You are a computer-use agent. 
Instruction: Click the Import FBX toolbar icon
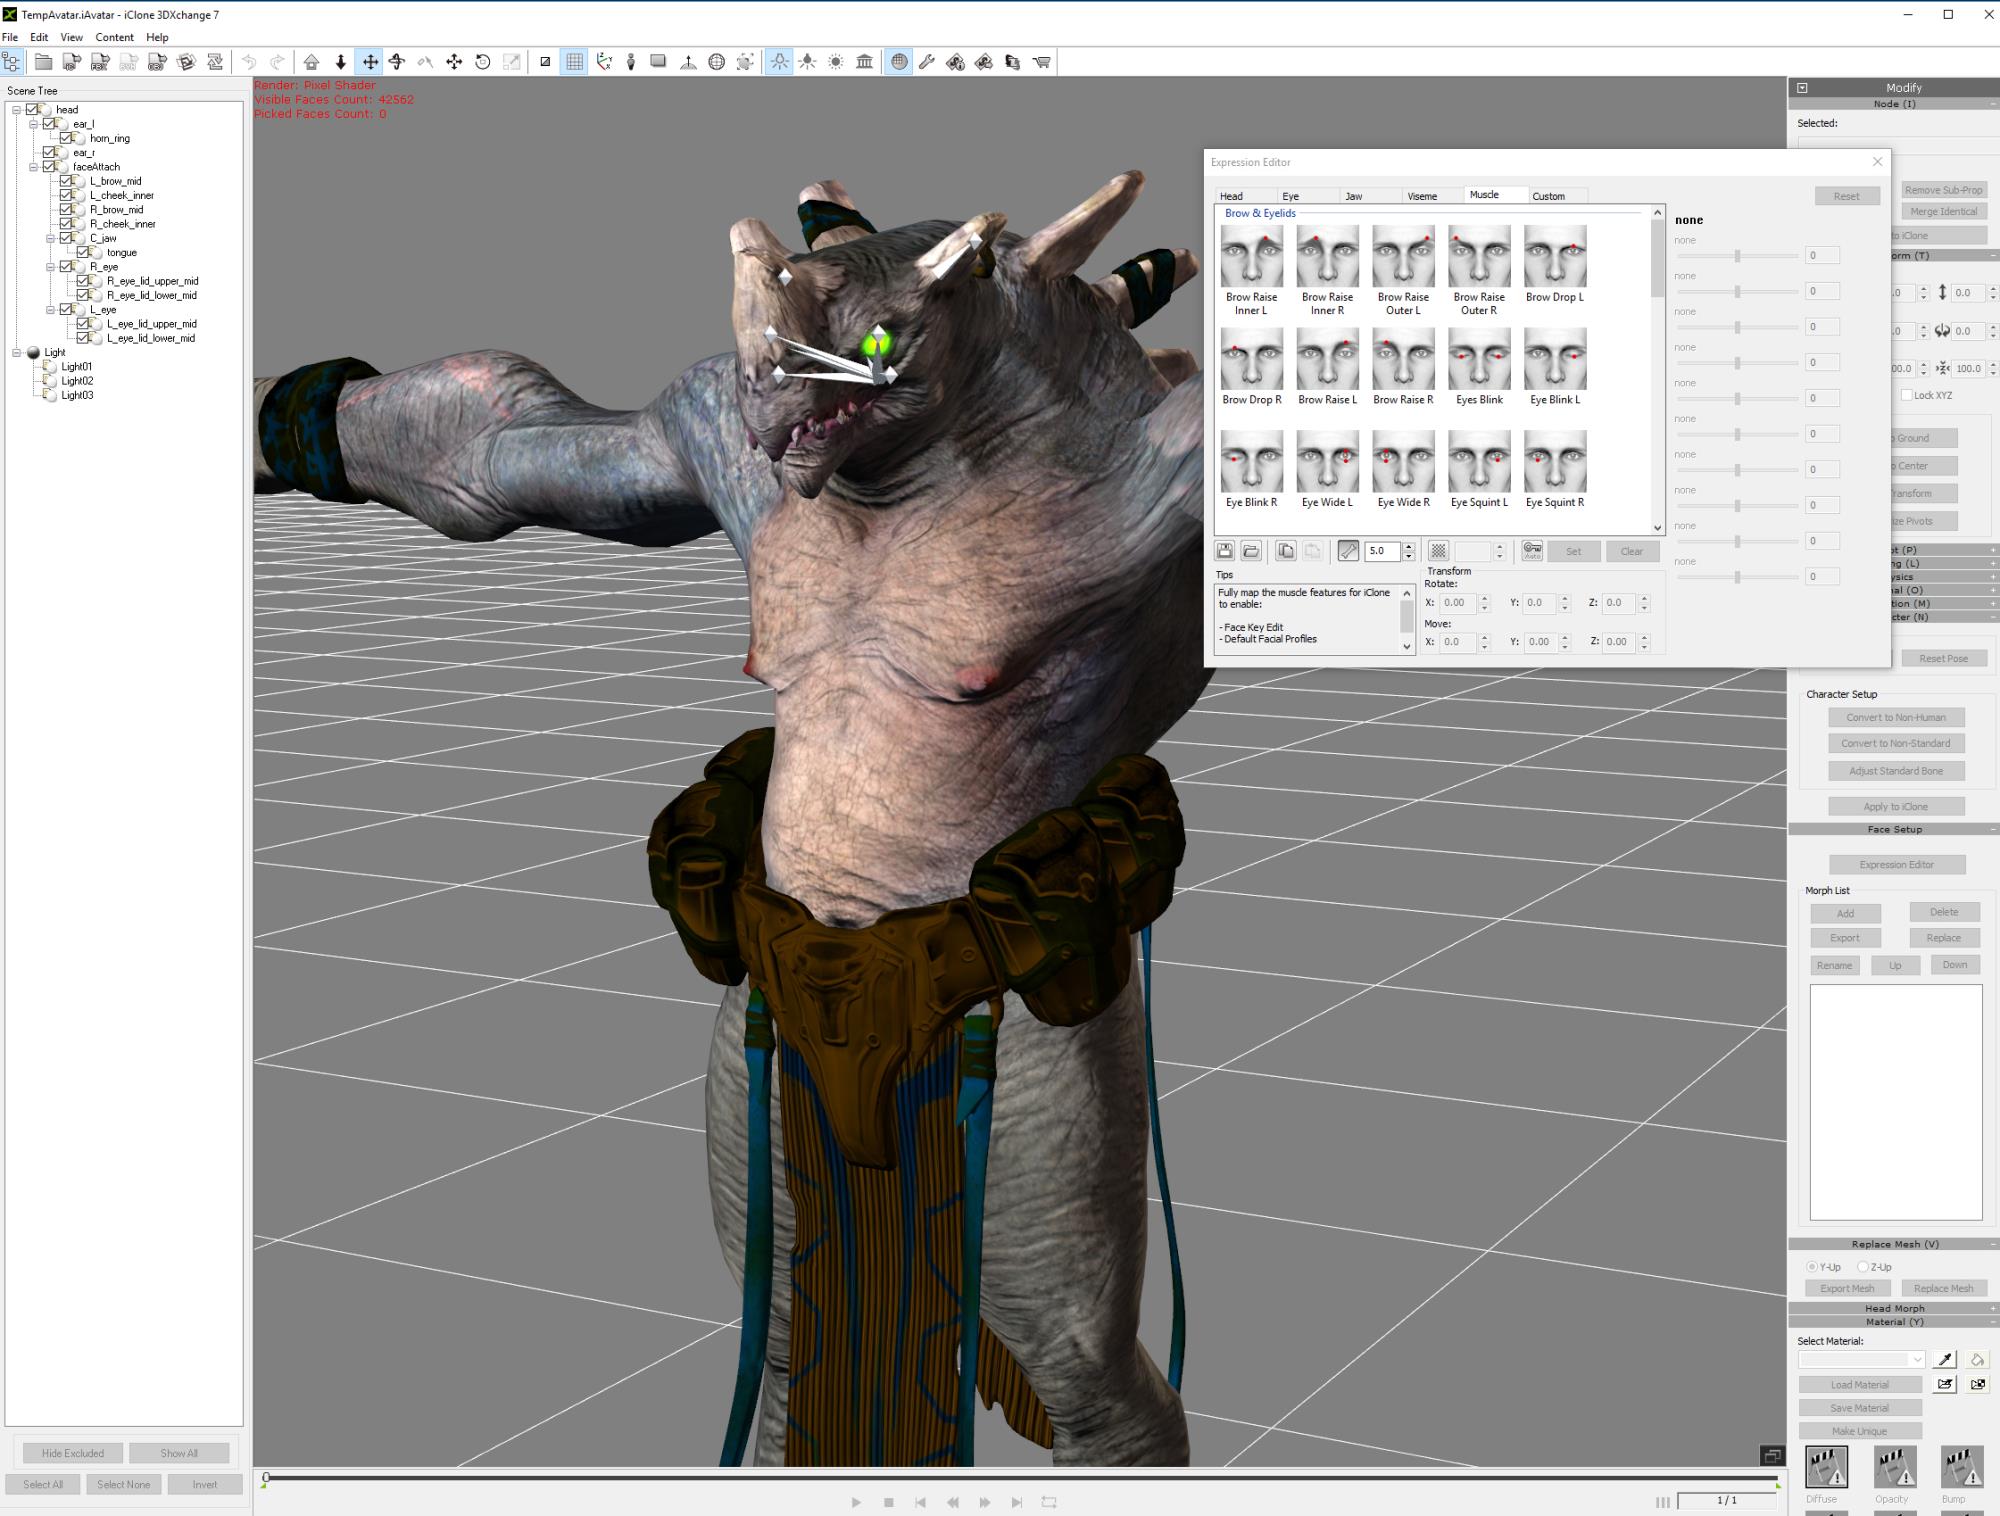coord(100,62)
